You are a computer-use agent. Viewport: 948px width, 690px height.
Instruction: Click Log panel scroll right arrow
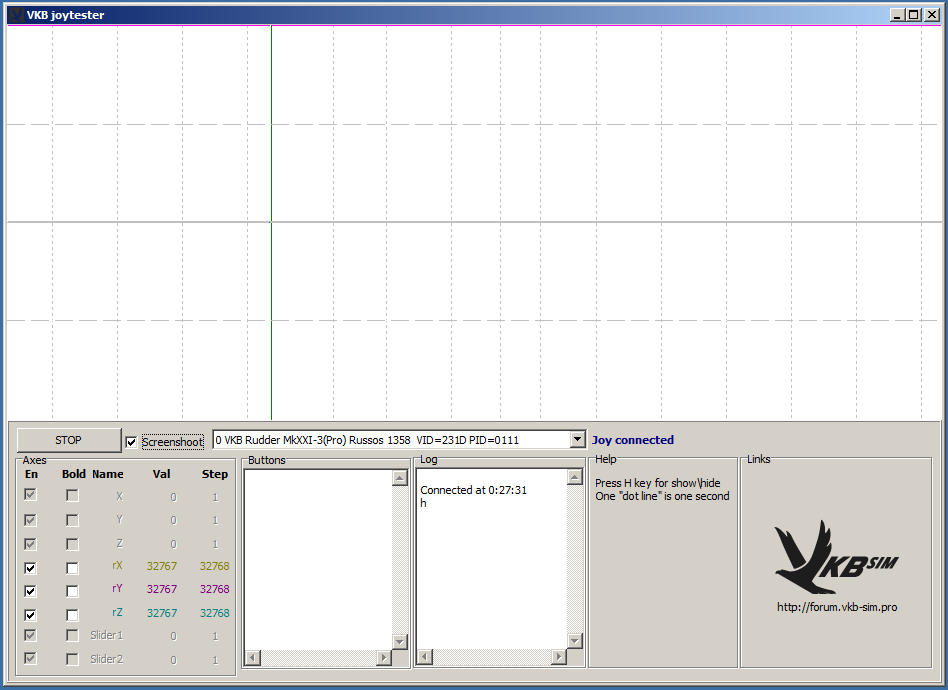[559, 657]
